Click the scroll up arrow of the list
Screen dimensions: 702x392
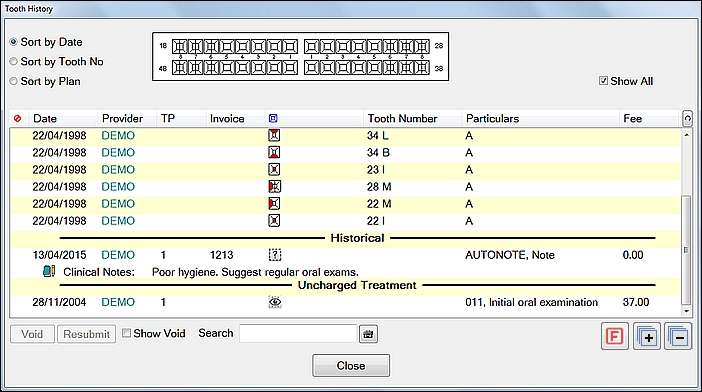pyautogui.click(x=686, y=134)
